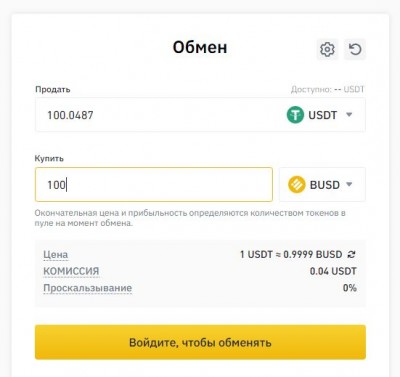Click the green Tether USDT coin logo
This screenshot has height=377, width=400.
295,115
